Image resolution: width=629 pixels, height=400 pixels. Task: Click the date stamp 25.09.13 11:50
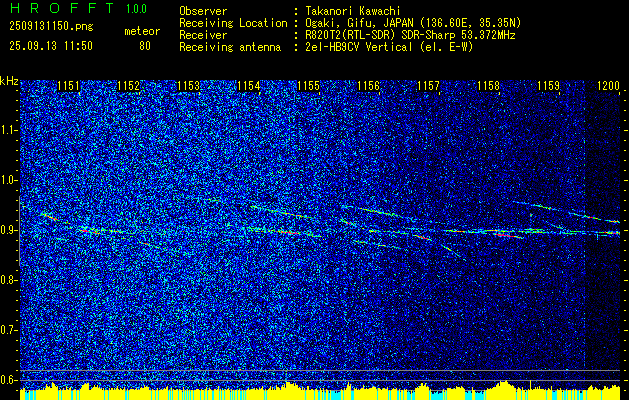point(51,46)
